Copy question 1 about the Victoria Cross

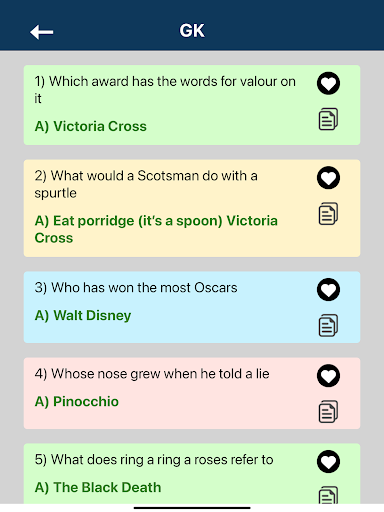coord(328,119)
